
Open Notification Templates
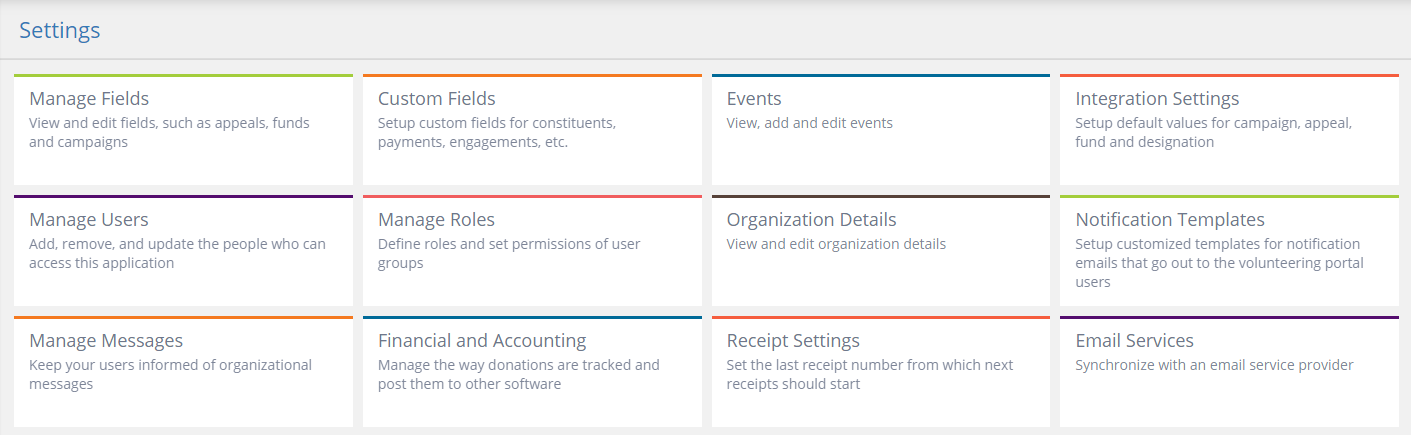click(x=1229, y=251)
